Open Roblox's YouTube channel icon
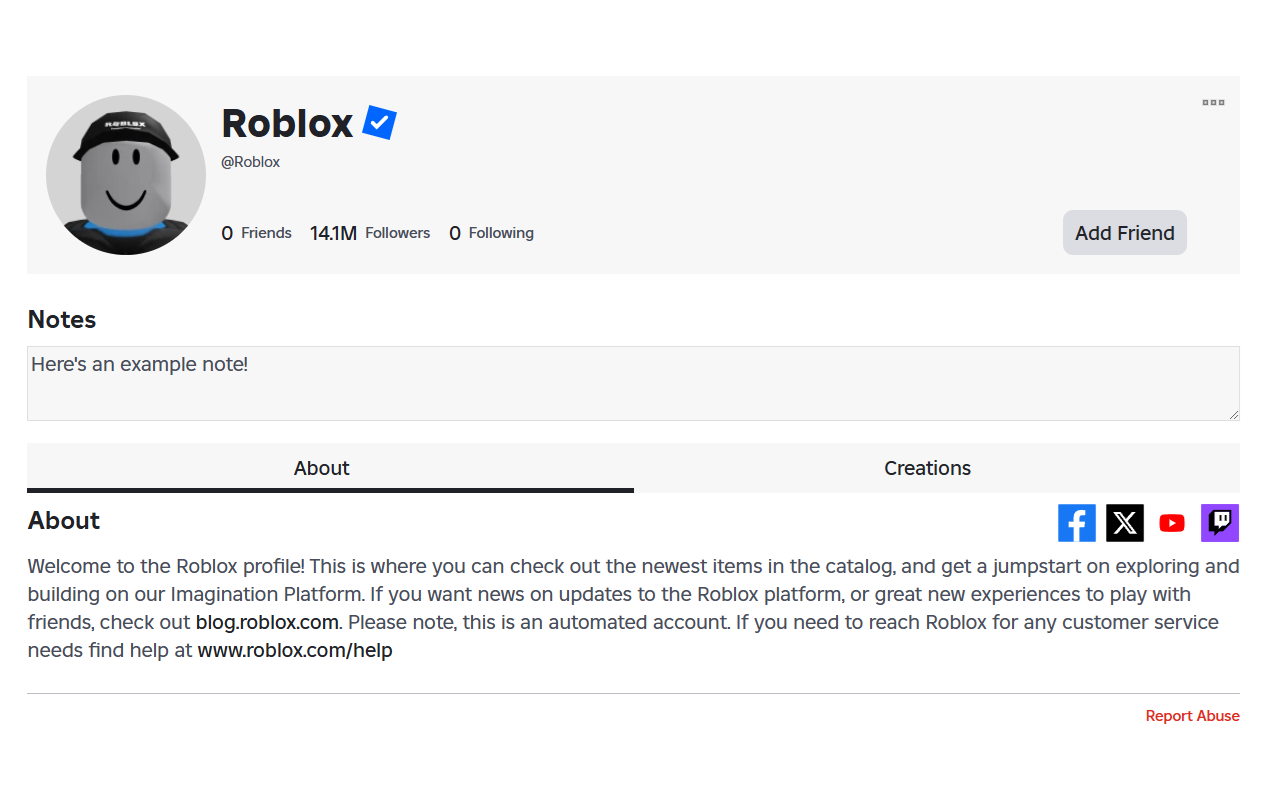Viewport: 1280px width, 800px height. pos(1171,522)
